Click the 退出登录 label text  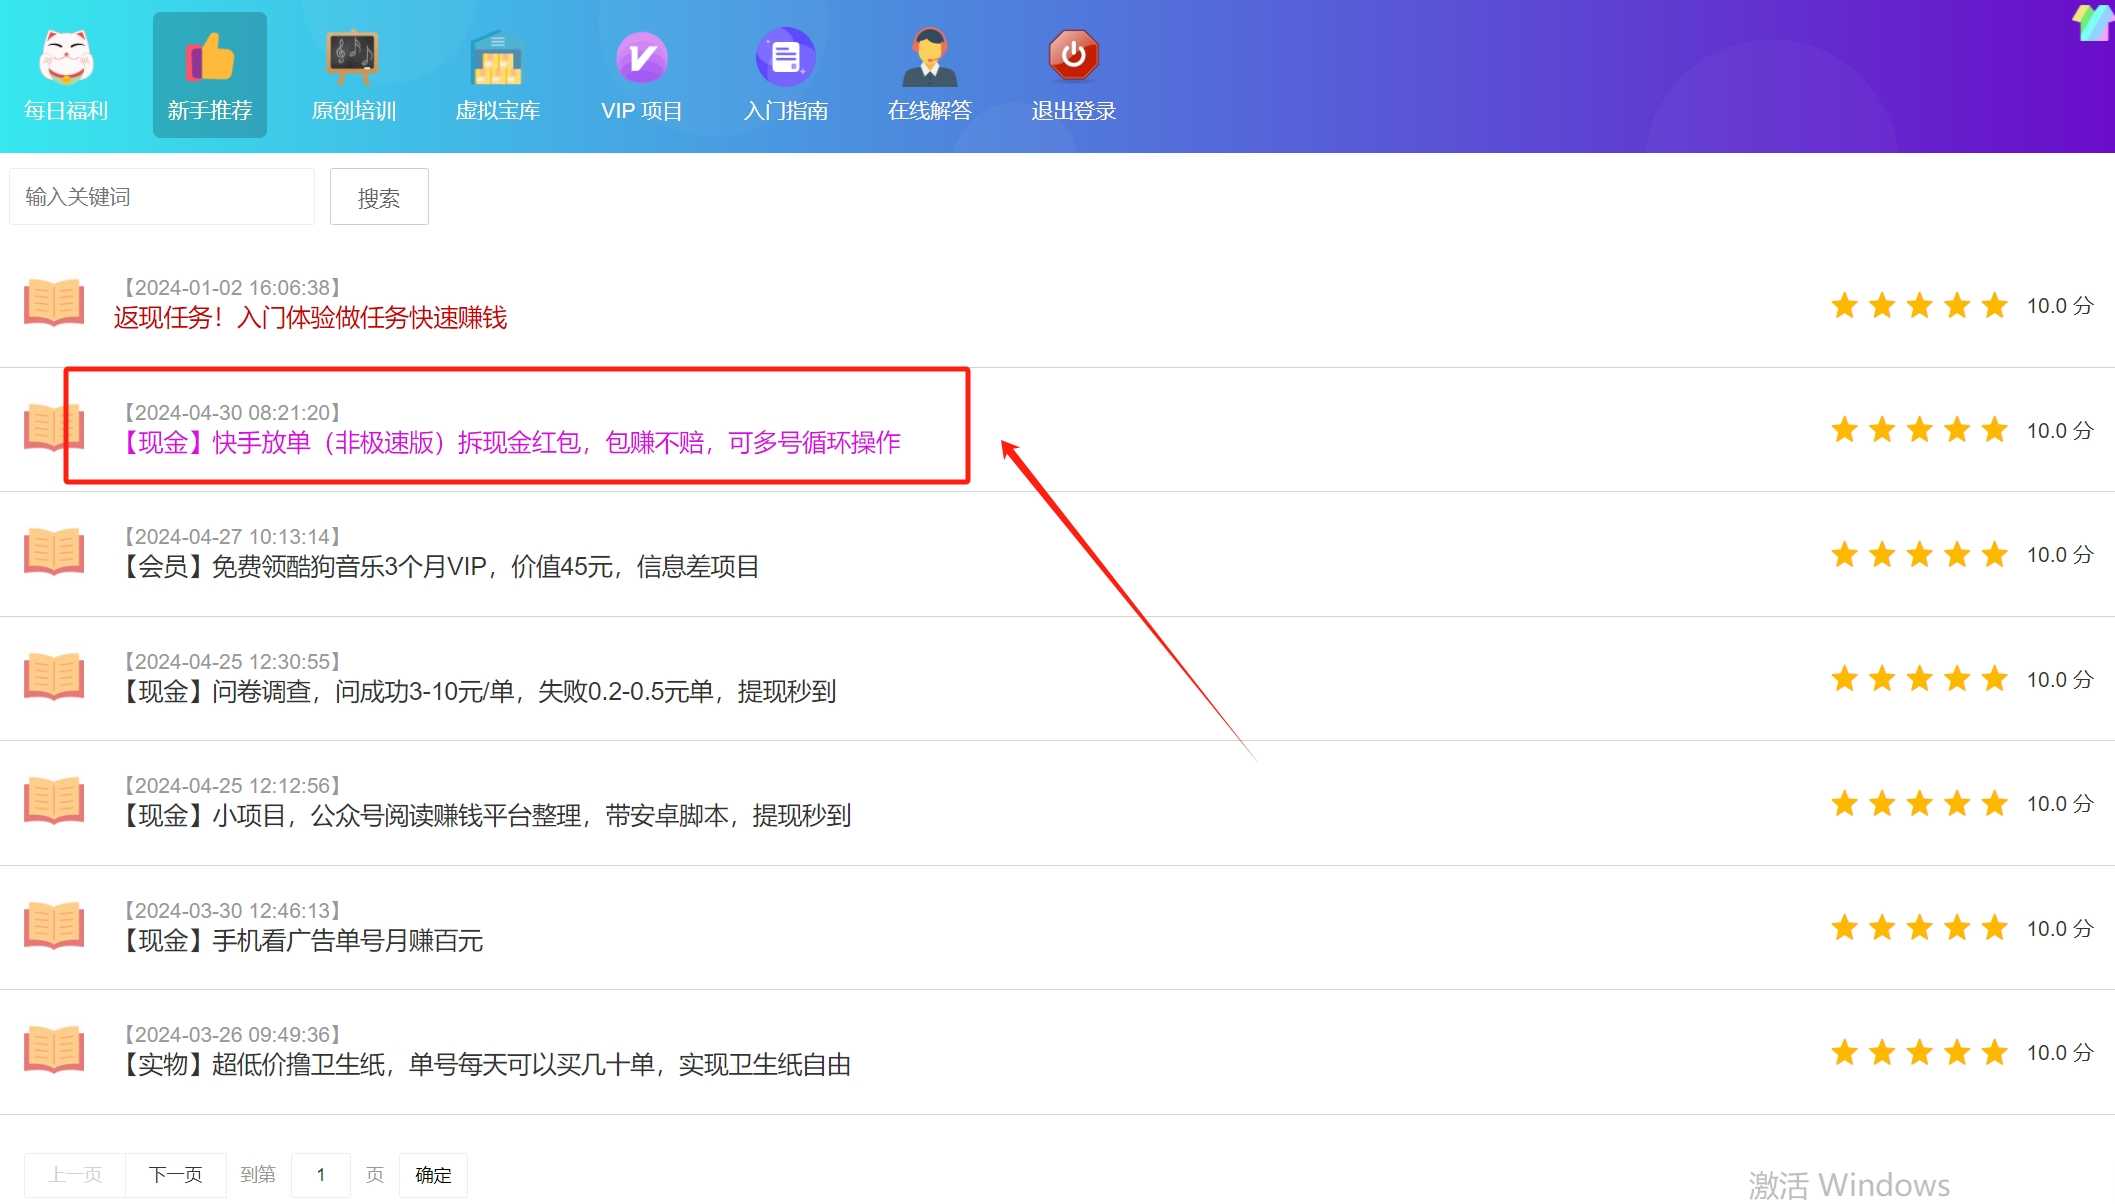pos(1073,111)
